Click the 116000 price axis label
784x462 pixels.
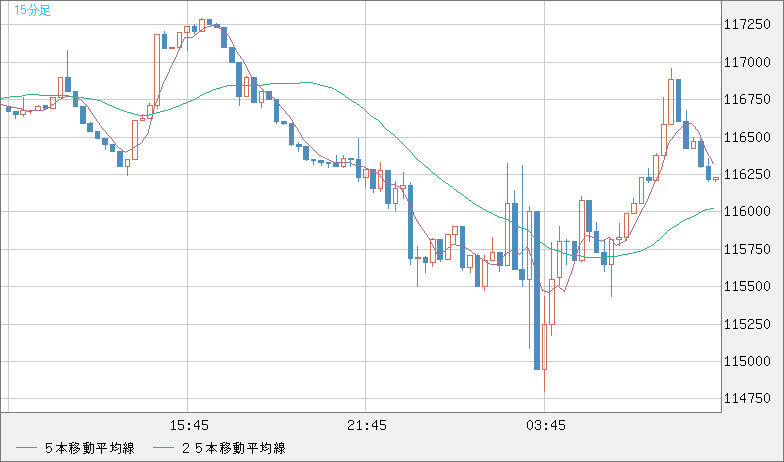pos(747,212)
